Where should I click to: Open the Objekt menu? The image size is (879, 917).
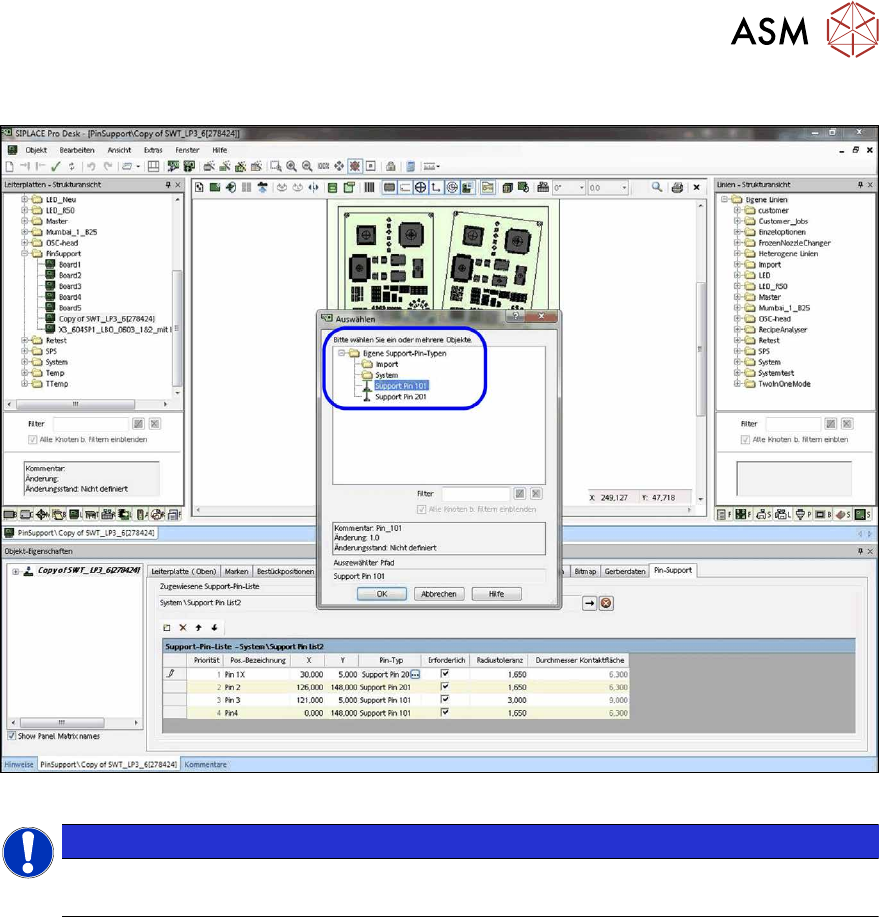point(36,150)
